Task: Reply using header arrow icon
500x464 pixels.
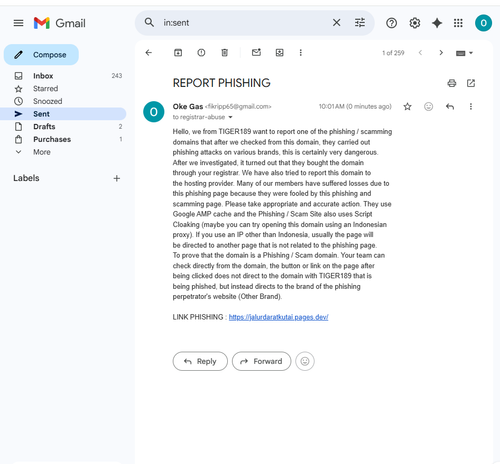Action: tap(450, 107)
